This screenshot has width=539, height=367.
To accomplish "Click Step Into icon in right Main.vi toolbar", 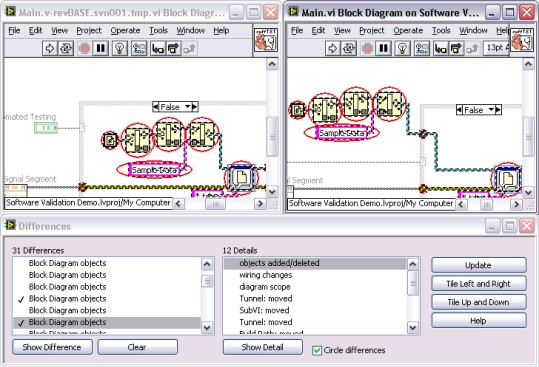I will pos(440,48).
